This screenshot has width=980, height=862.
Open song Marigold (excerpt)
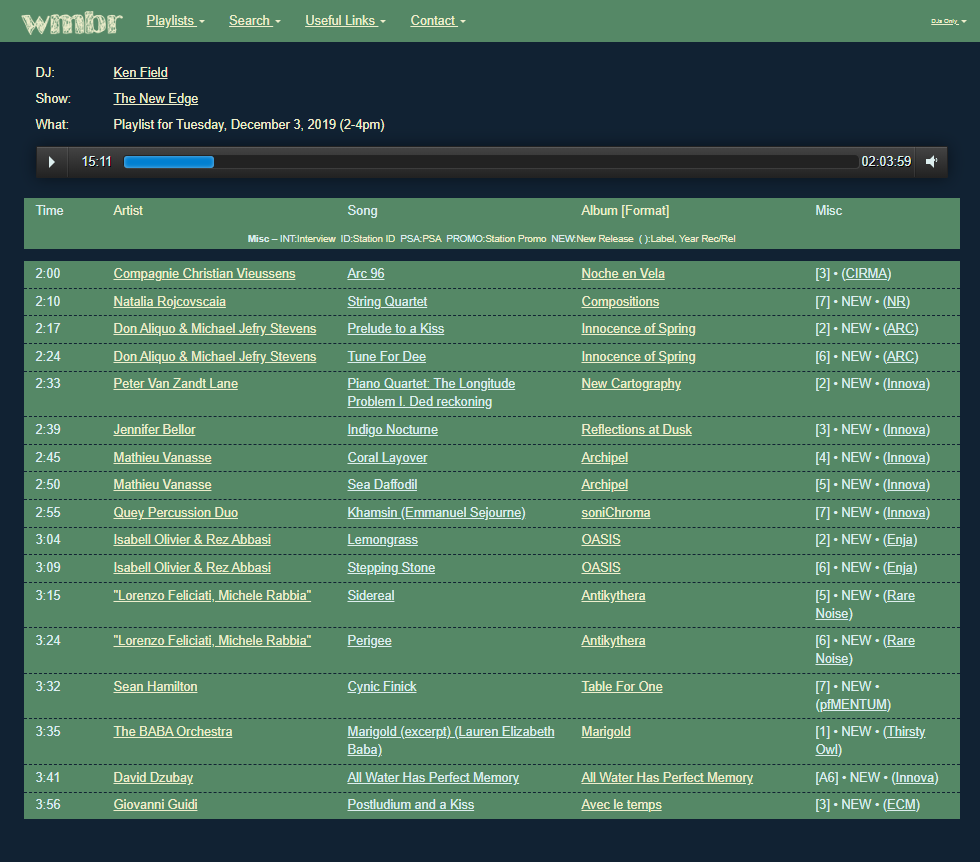[x=451, y=741]
